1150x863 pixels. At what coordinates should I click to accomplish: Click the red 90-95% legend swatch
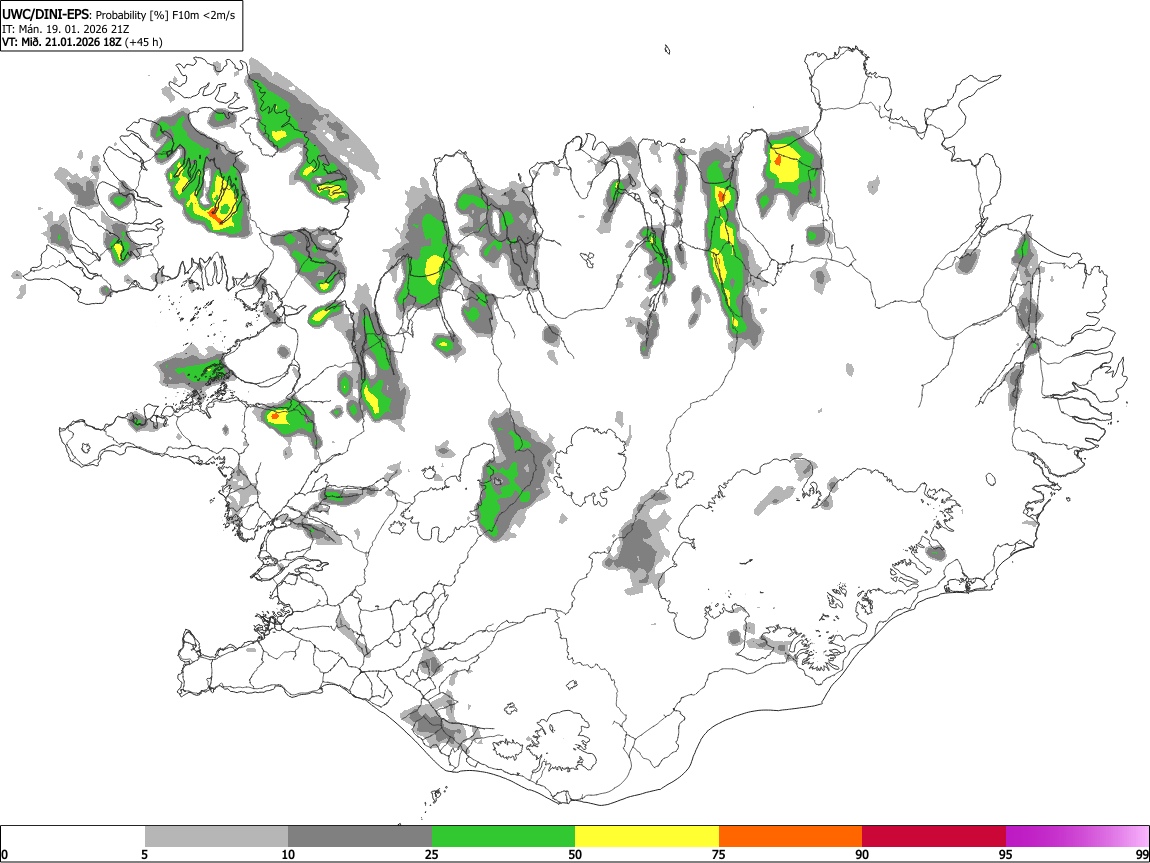pos(934,837)
